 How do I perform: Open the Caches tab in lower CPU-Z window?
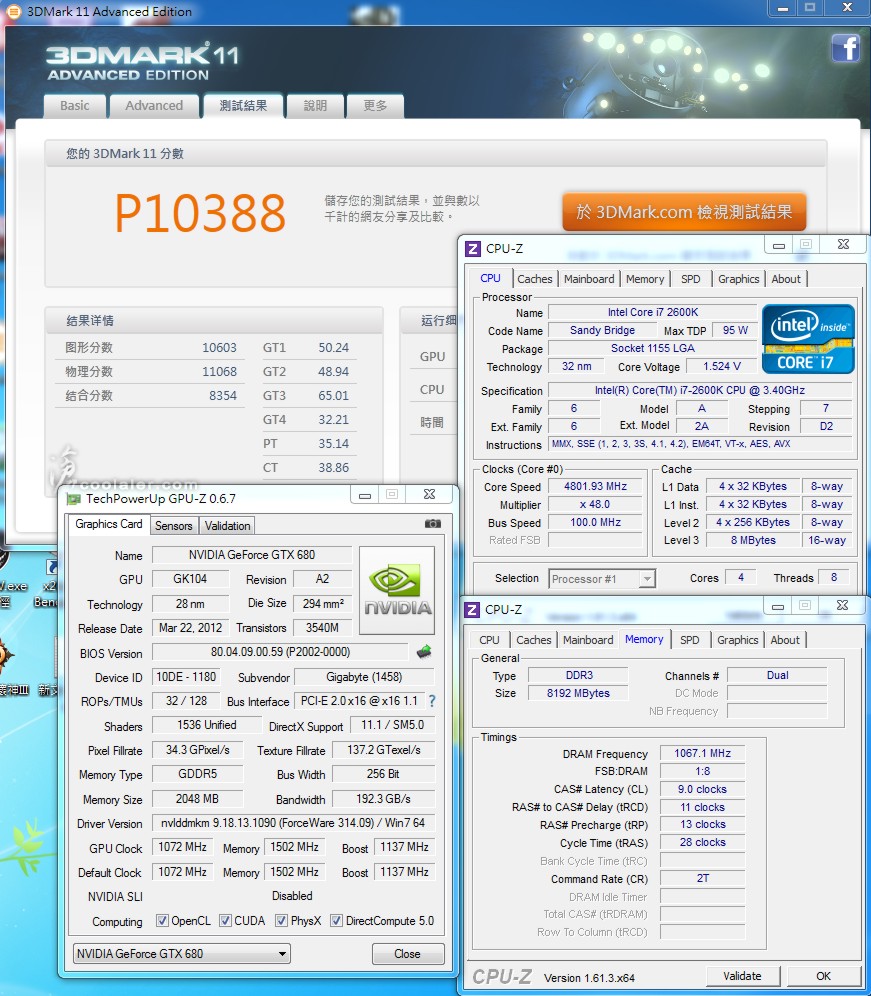pos(534,640)
